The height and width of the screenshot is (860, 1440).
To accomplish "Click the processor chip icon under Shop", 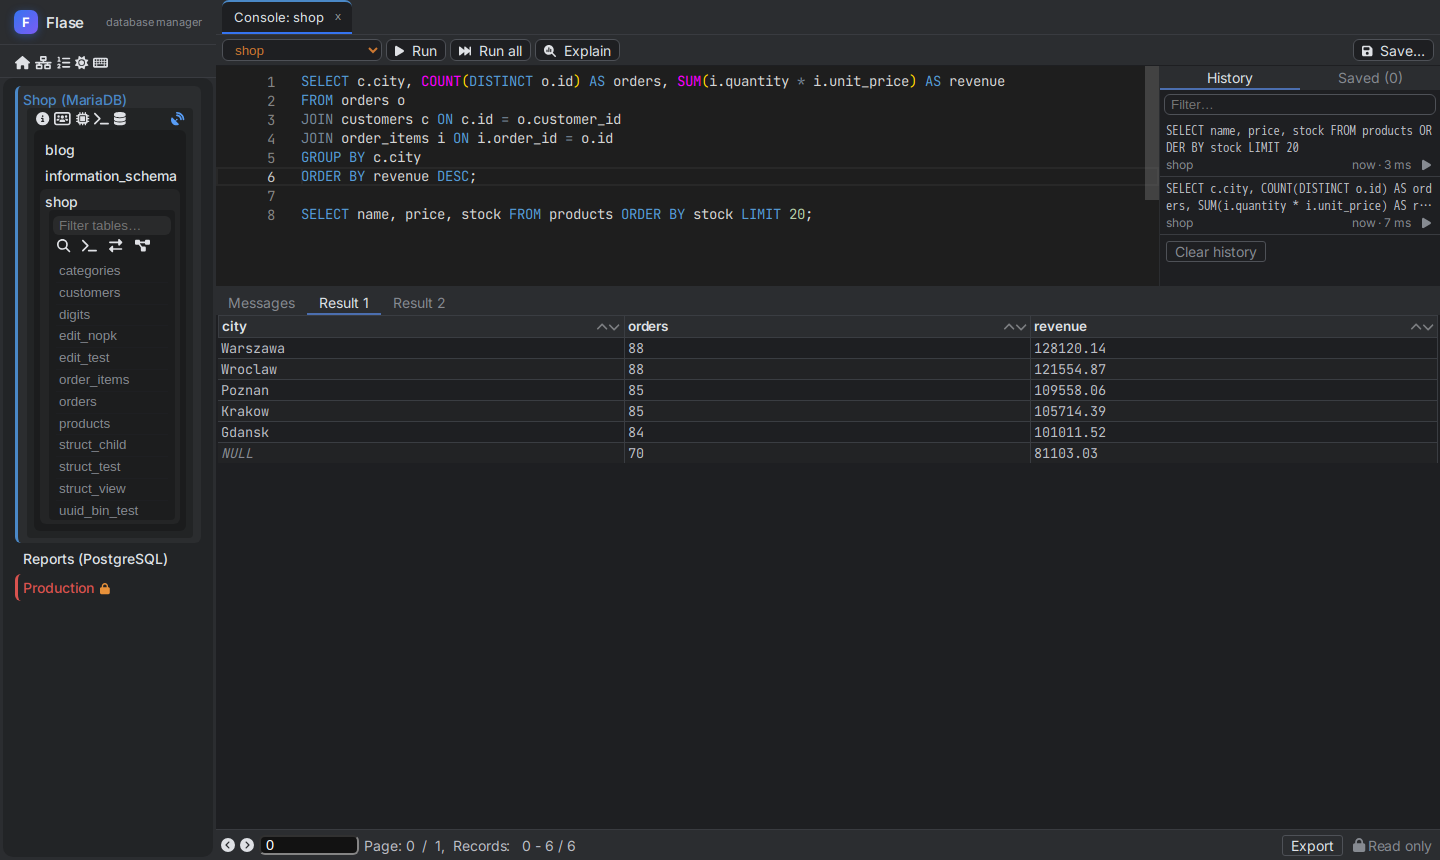I will pyautogui.click(x=83, y=119).
